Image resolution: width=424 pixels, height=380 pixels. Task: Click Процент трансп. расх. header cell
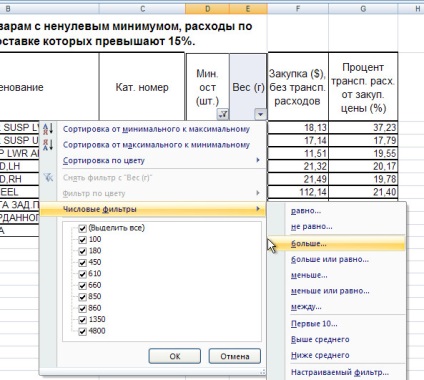point(363,87)
